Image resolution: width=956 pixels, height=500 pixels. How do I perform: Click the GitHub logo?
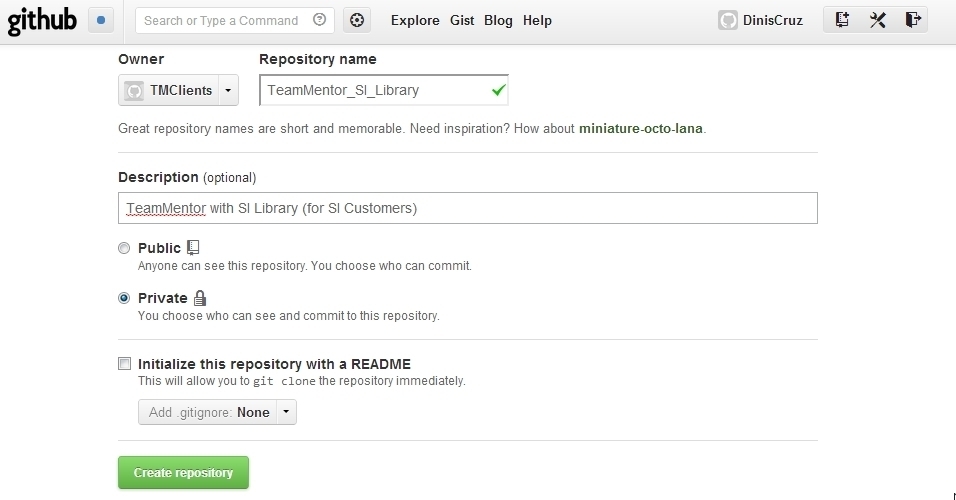click(42, 20)
